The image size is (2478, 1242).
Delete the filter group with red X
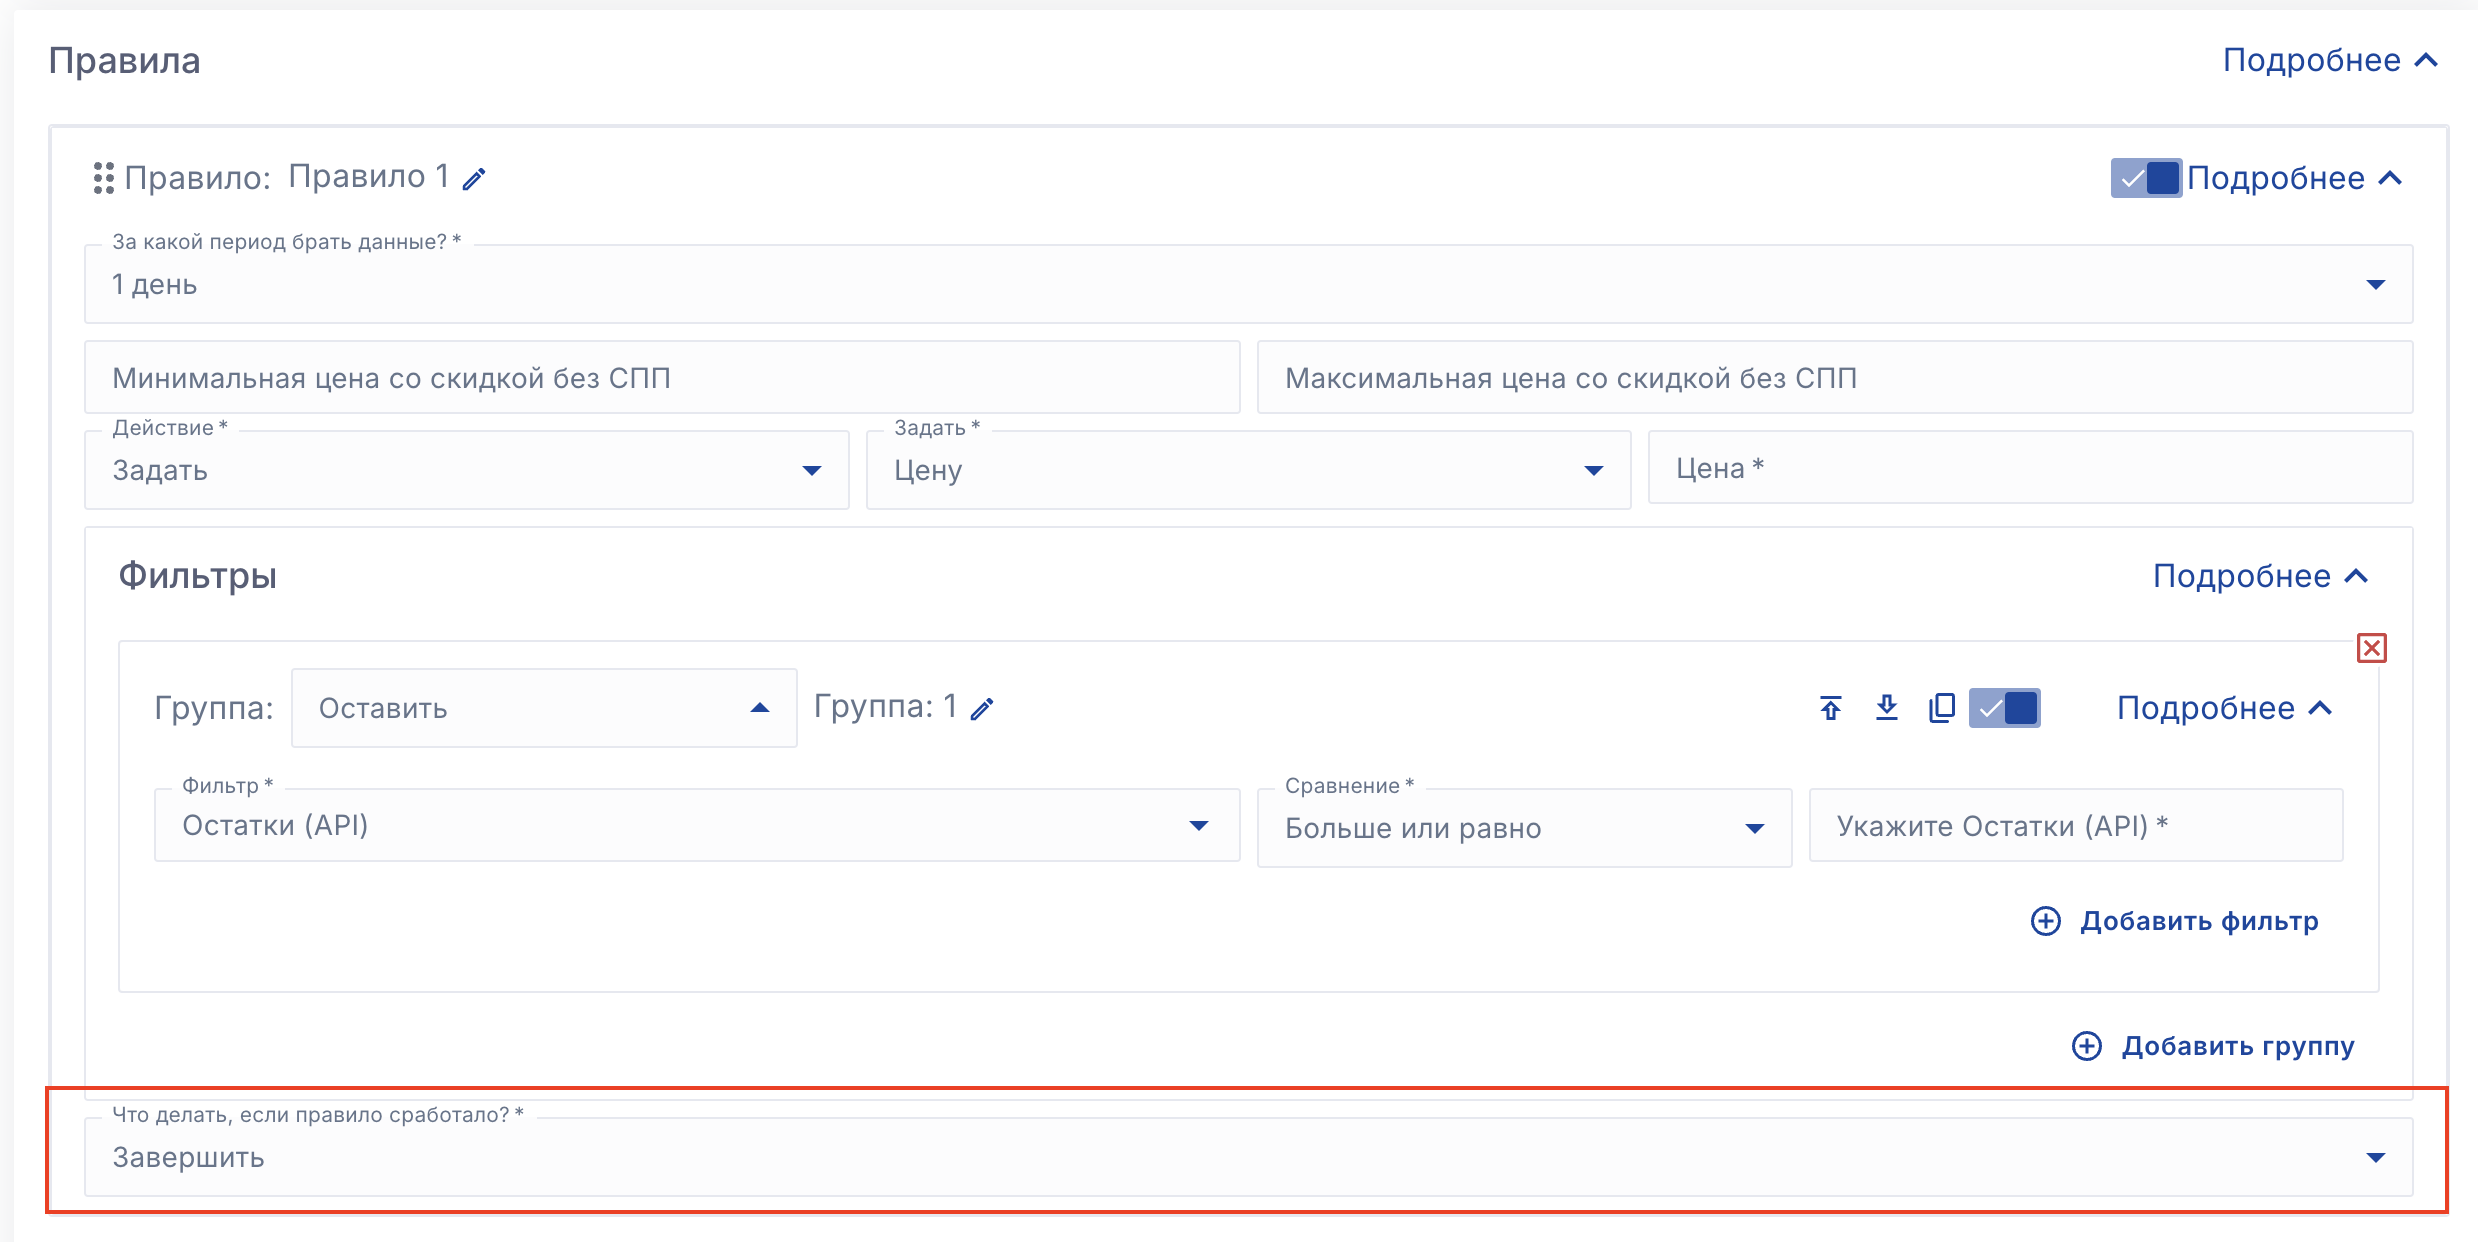point(2371,648)
